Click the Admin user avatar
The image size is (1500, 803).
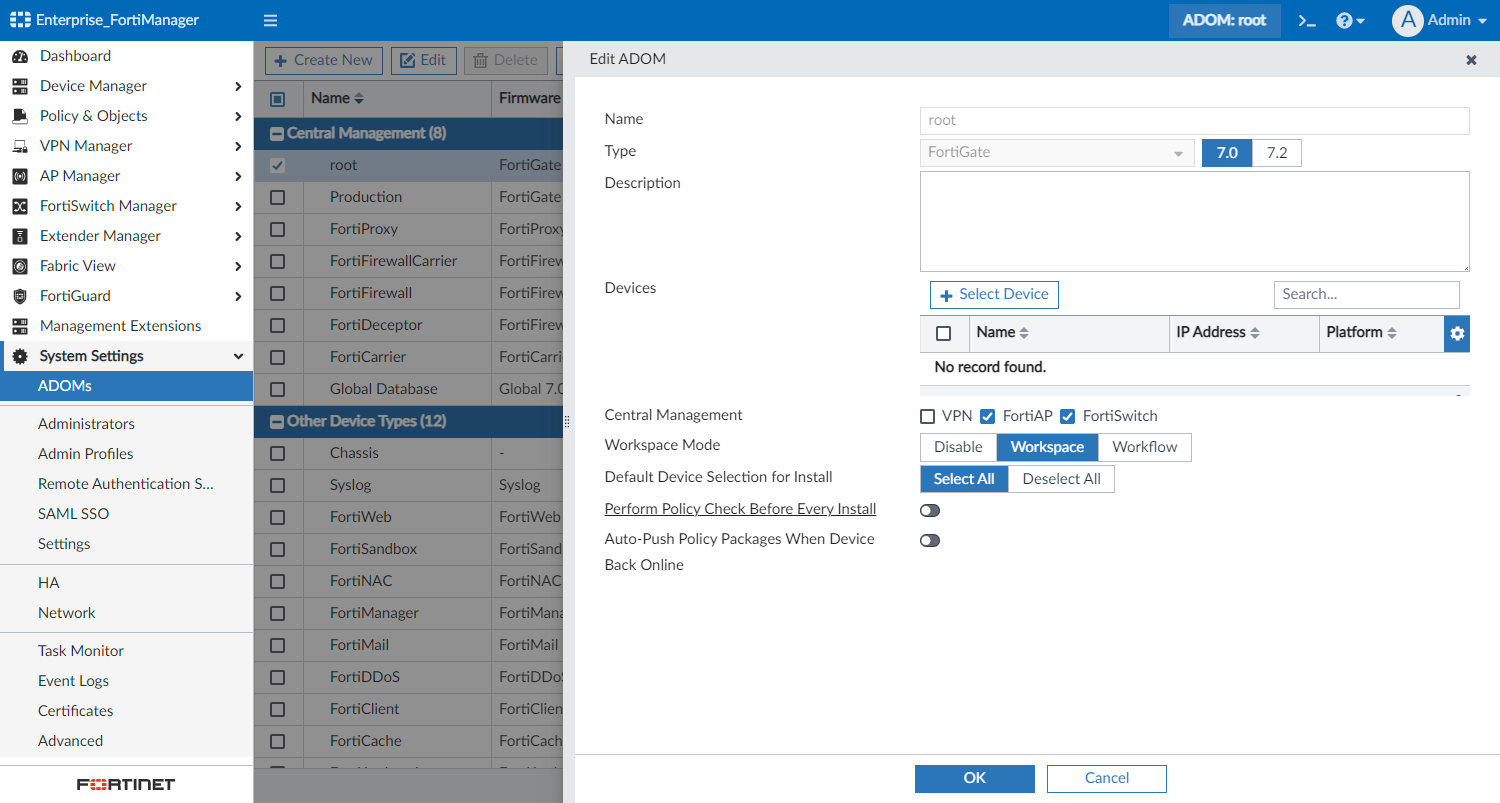[1407, 20]
